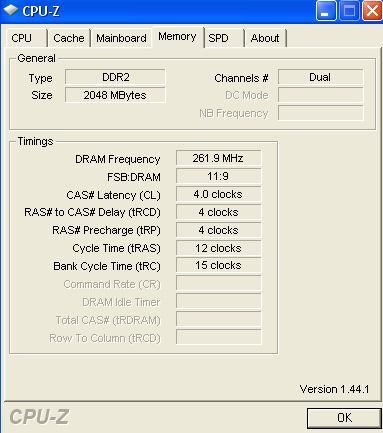This screenshot has width=383, height=433.
Task: Select the Mainboard tab
Action: [x=121, y=38]
